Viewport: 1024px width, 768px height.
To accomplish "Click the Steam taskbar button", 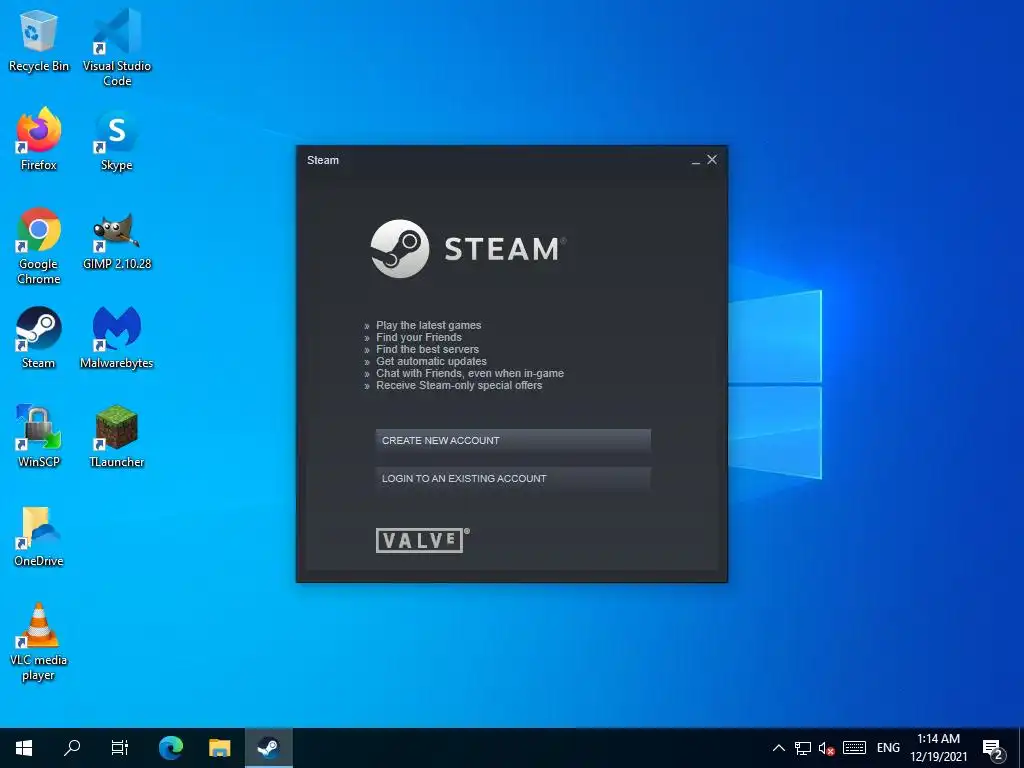I will tap(268, 748).
